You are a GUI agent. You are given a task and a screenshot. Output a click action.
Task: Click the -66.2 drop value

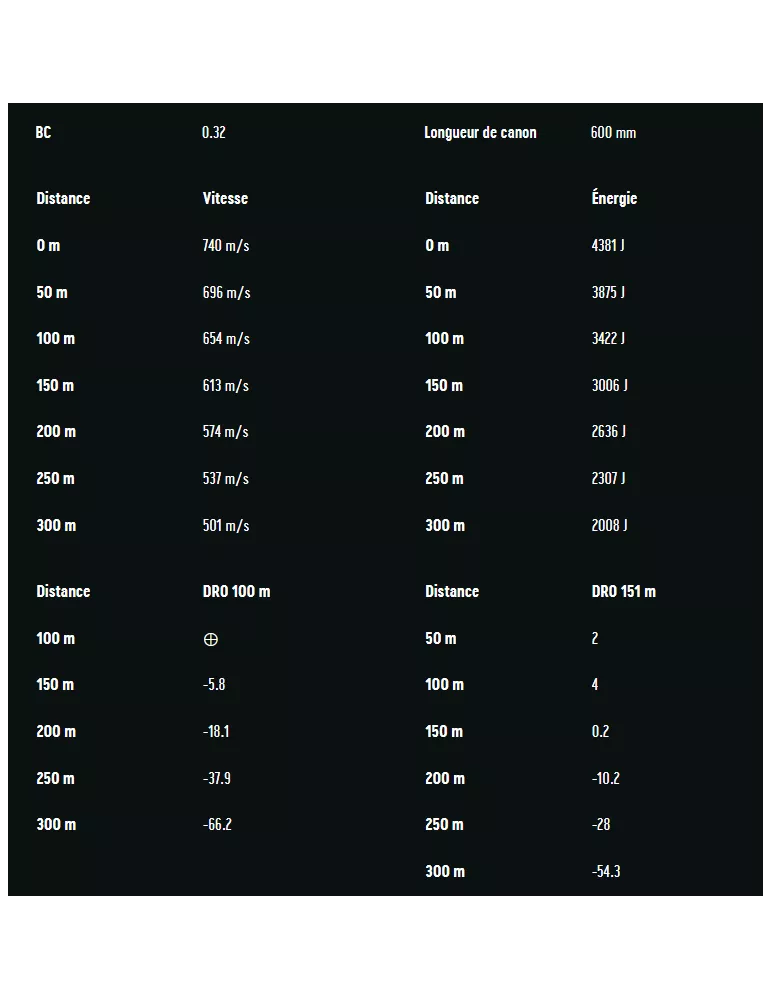[217, 824]
